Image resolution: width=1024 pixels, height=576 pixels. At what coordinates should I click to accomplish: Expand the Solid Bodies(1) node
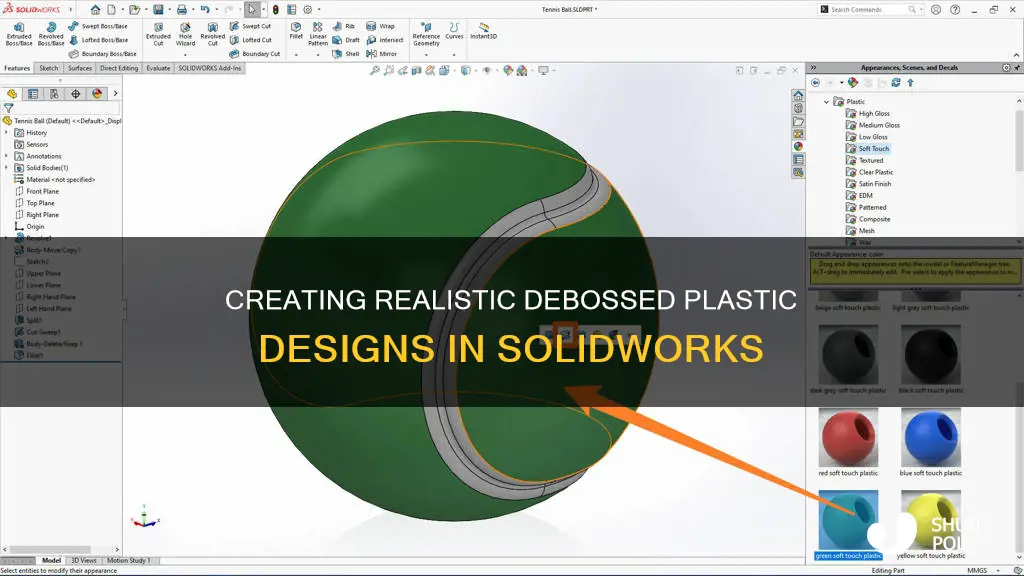point(7,168)
